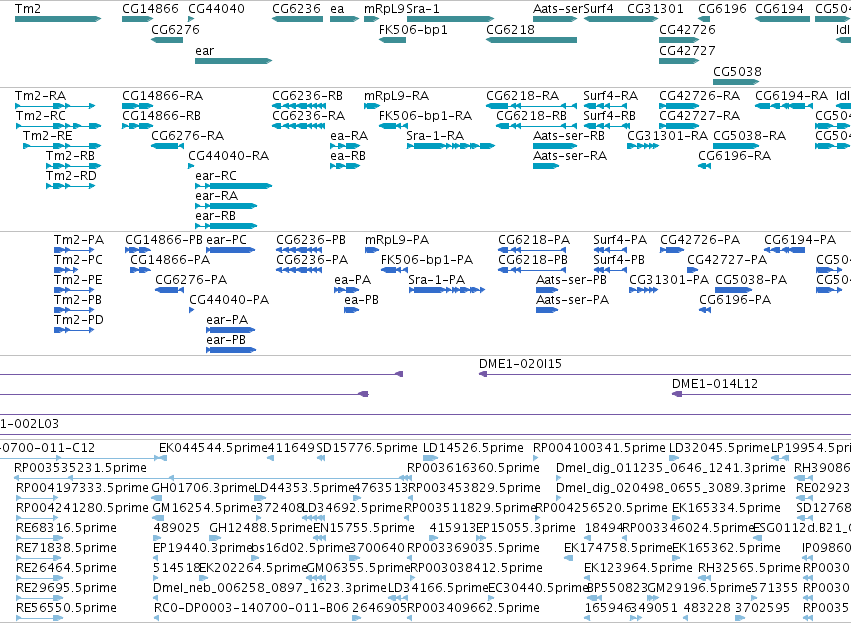851x623 pixels.
Task: Select the Aats-ser-PA coding sequence
Action: click(547, 310)
